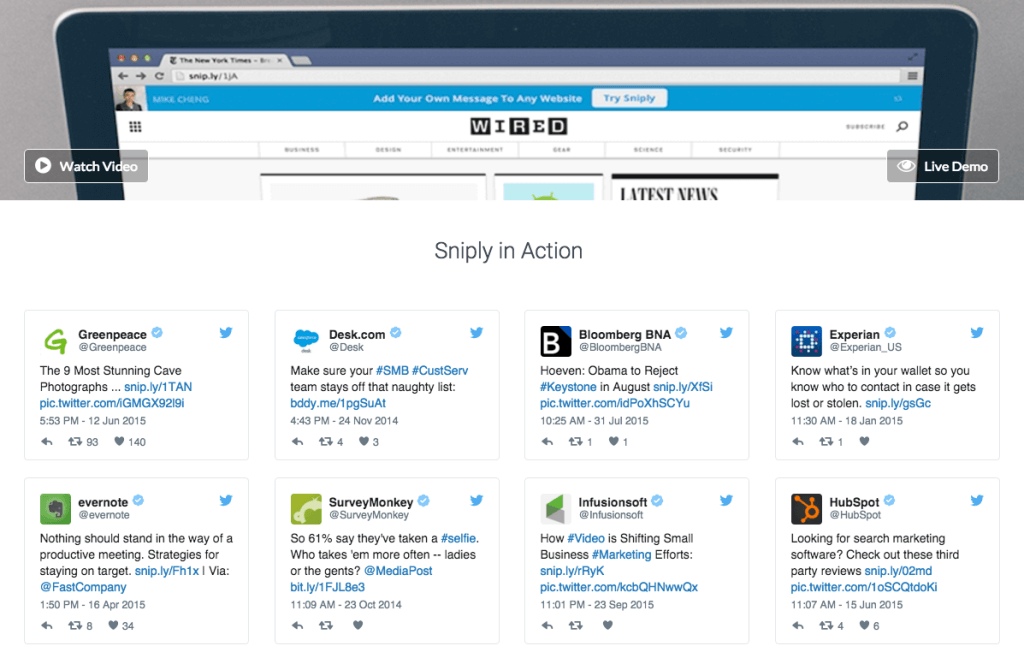
Task: Retweet the Infusionsoft tweet
Action: click(x=575, y=625)
